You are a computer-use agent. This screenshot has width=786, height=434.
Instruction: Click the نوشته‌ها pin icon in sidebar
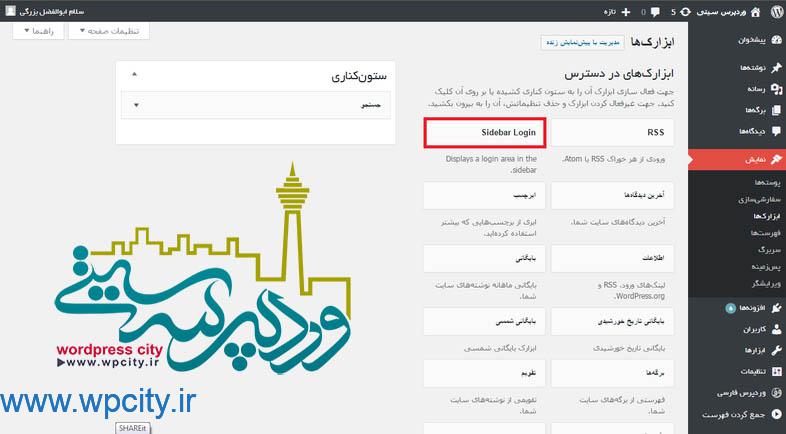(x=776, y=67)
